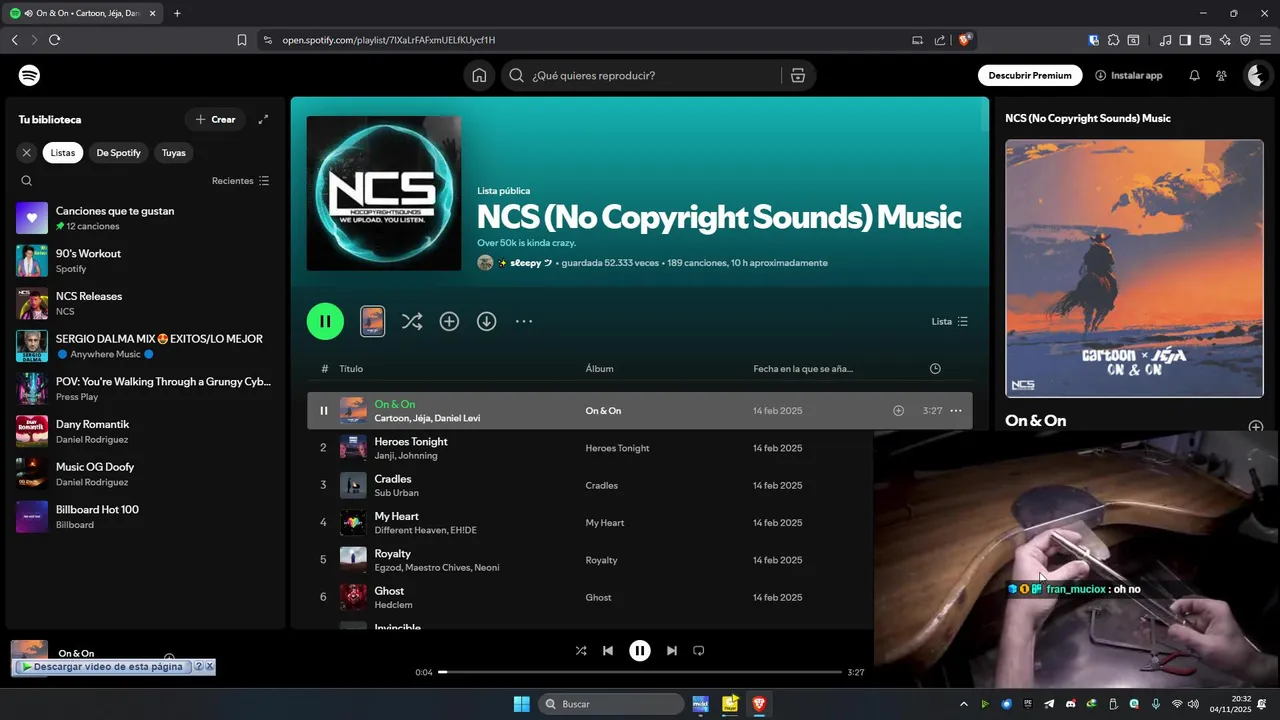This screenshot has height=720, width=1280.
Task: Toggle the De Spotify filter chip
Action: click(x=118, y=153)
